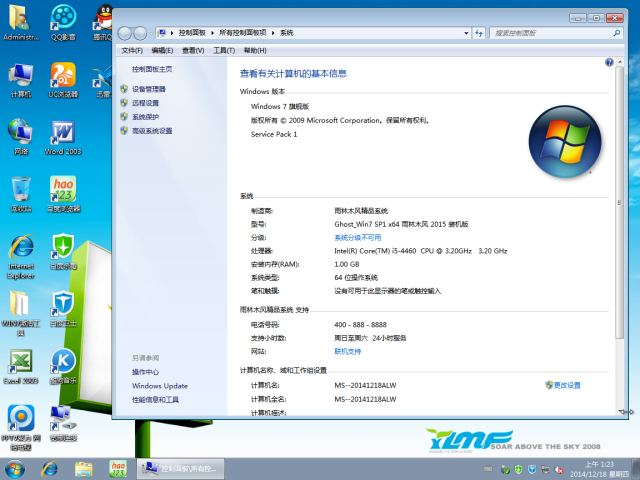Open the recent pages dropdown arrow
Viewport: 640px width, 480px height.
[x=151, y=33]
